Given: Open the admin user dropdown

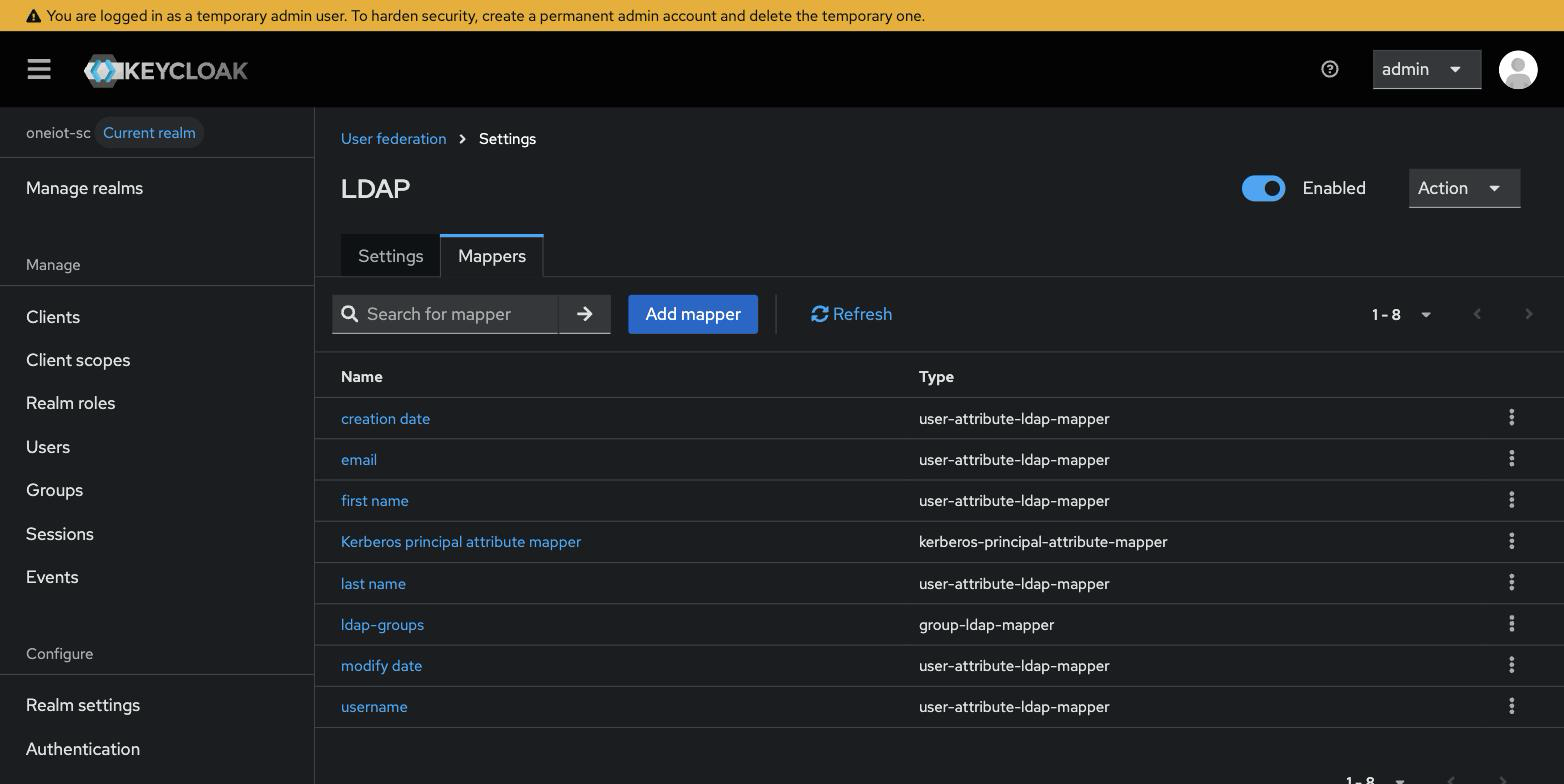Looking at the screenshot, I should 1426,69.
